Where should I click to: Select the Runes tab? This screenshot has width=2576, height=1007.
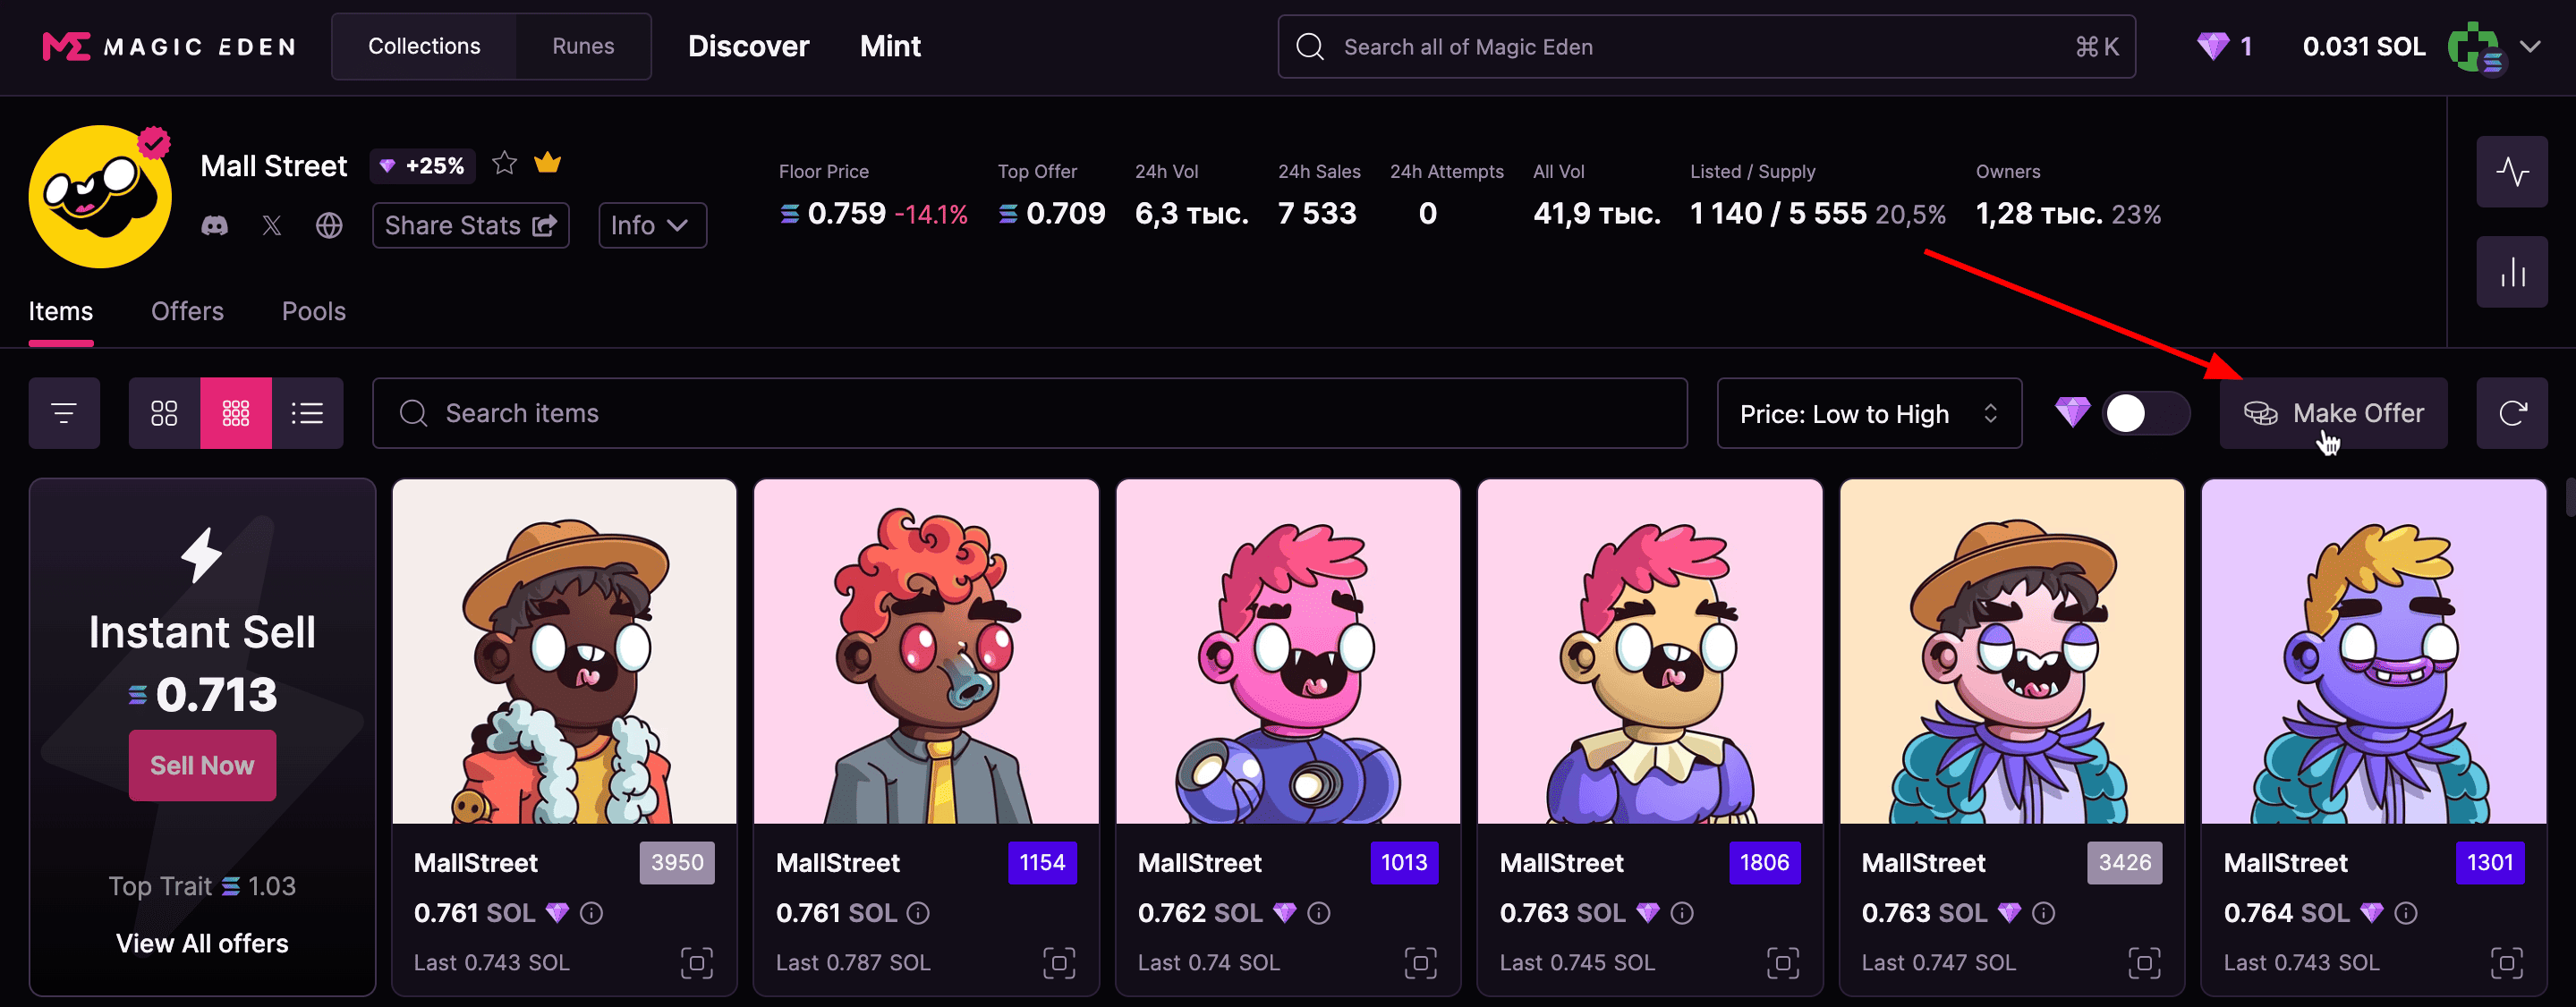[583, 46]
